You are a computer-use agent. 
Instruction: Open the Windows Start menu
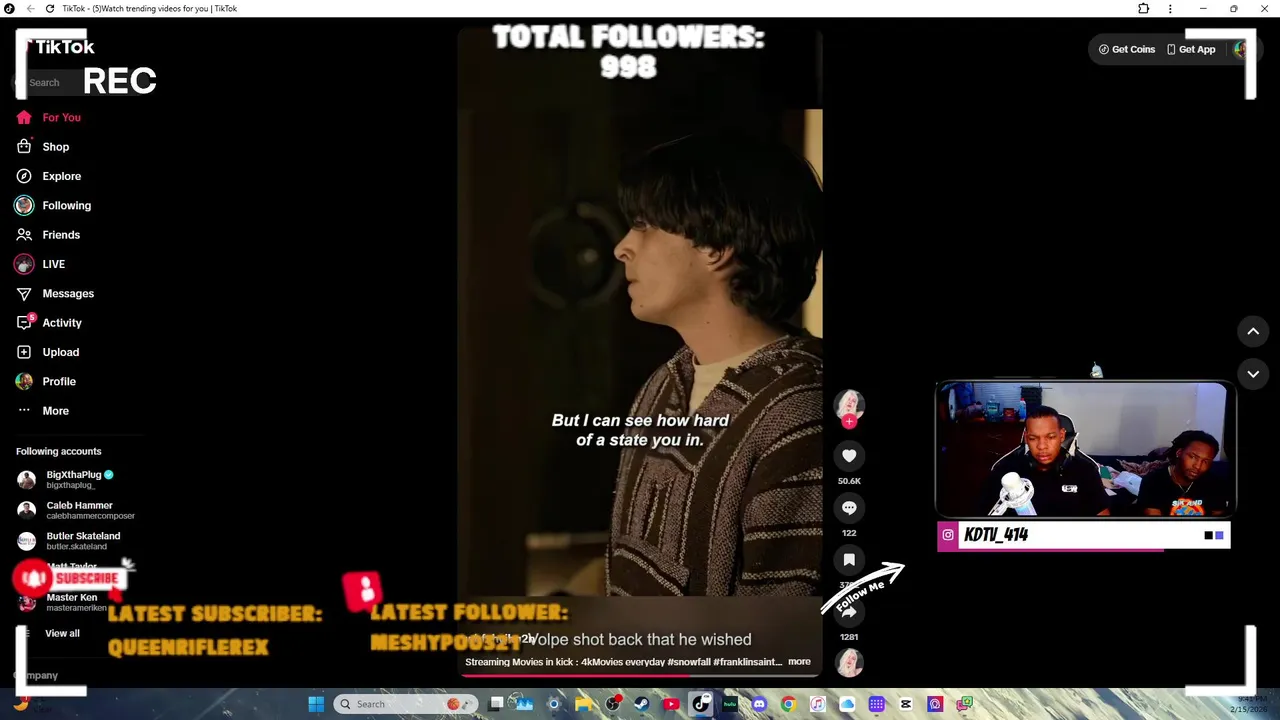[316, 704]
